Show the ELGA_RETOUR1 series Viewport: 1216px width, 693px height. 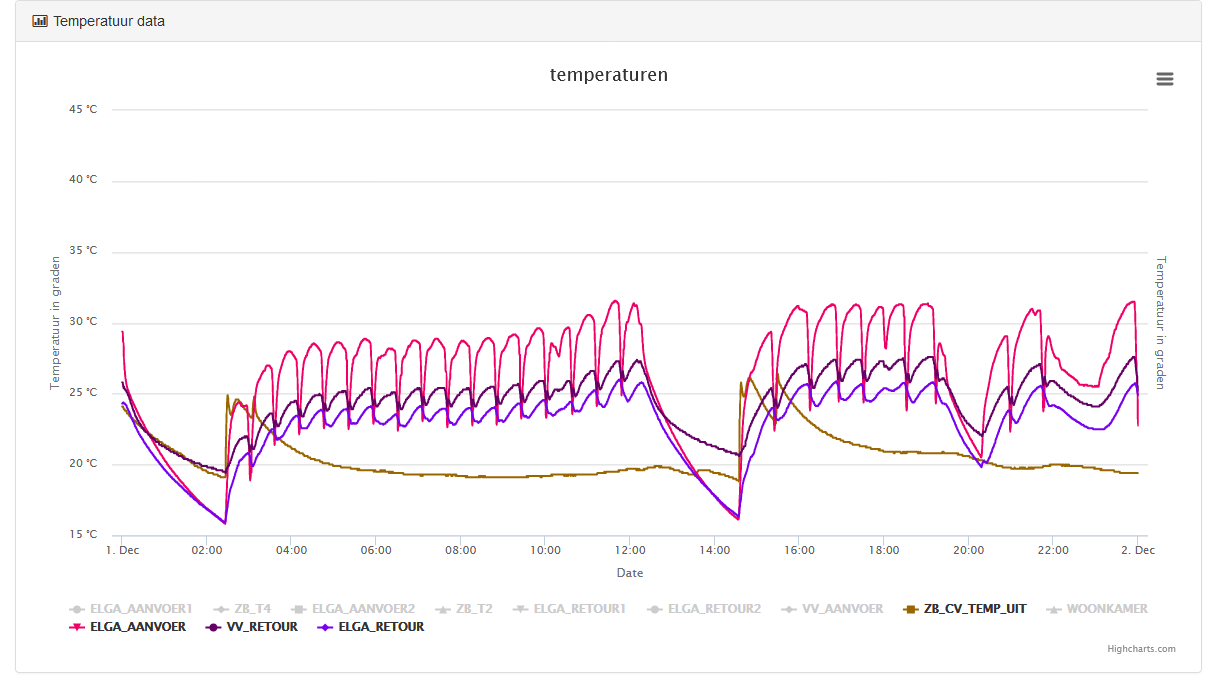point(579,608)
